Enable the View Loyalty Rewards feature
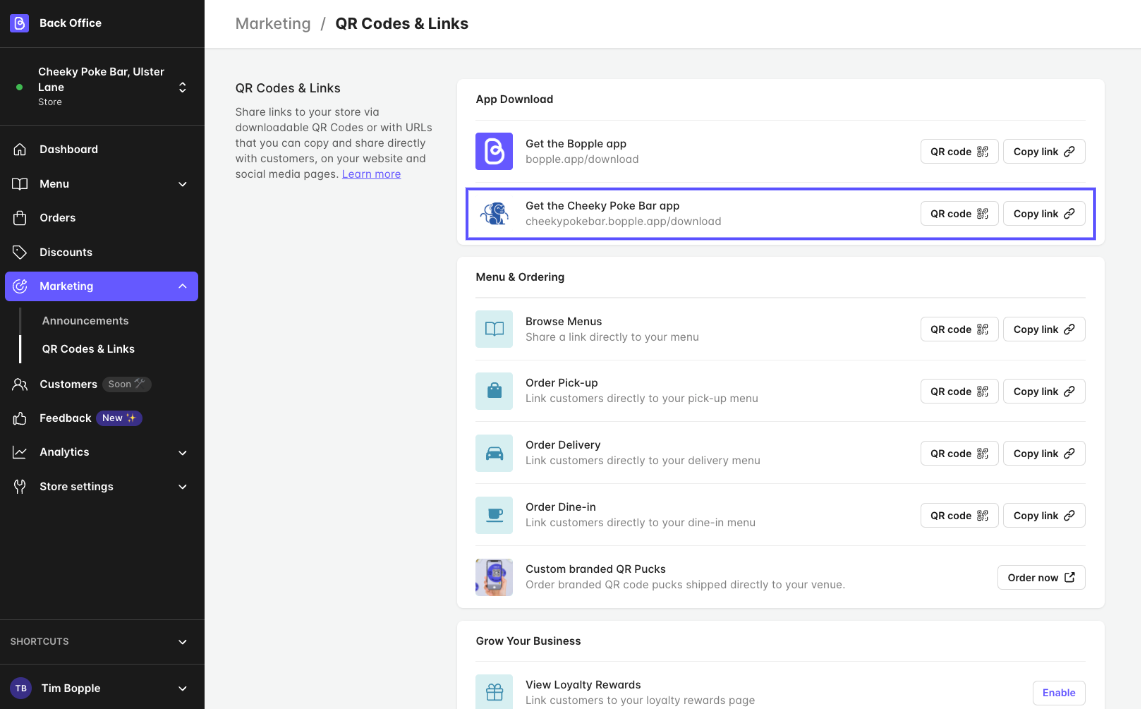 click(x=1058, y=692)
